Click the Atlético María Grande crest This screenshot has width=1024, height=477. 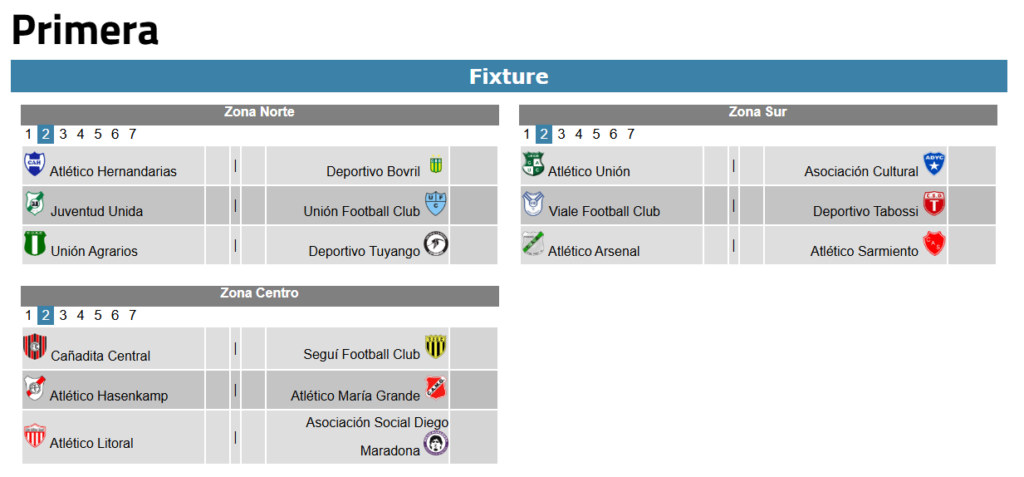pyautogui.click(x=436, y=387)
